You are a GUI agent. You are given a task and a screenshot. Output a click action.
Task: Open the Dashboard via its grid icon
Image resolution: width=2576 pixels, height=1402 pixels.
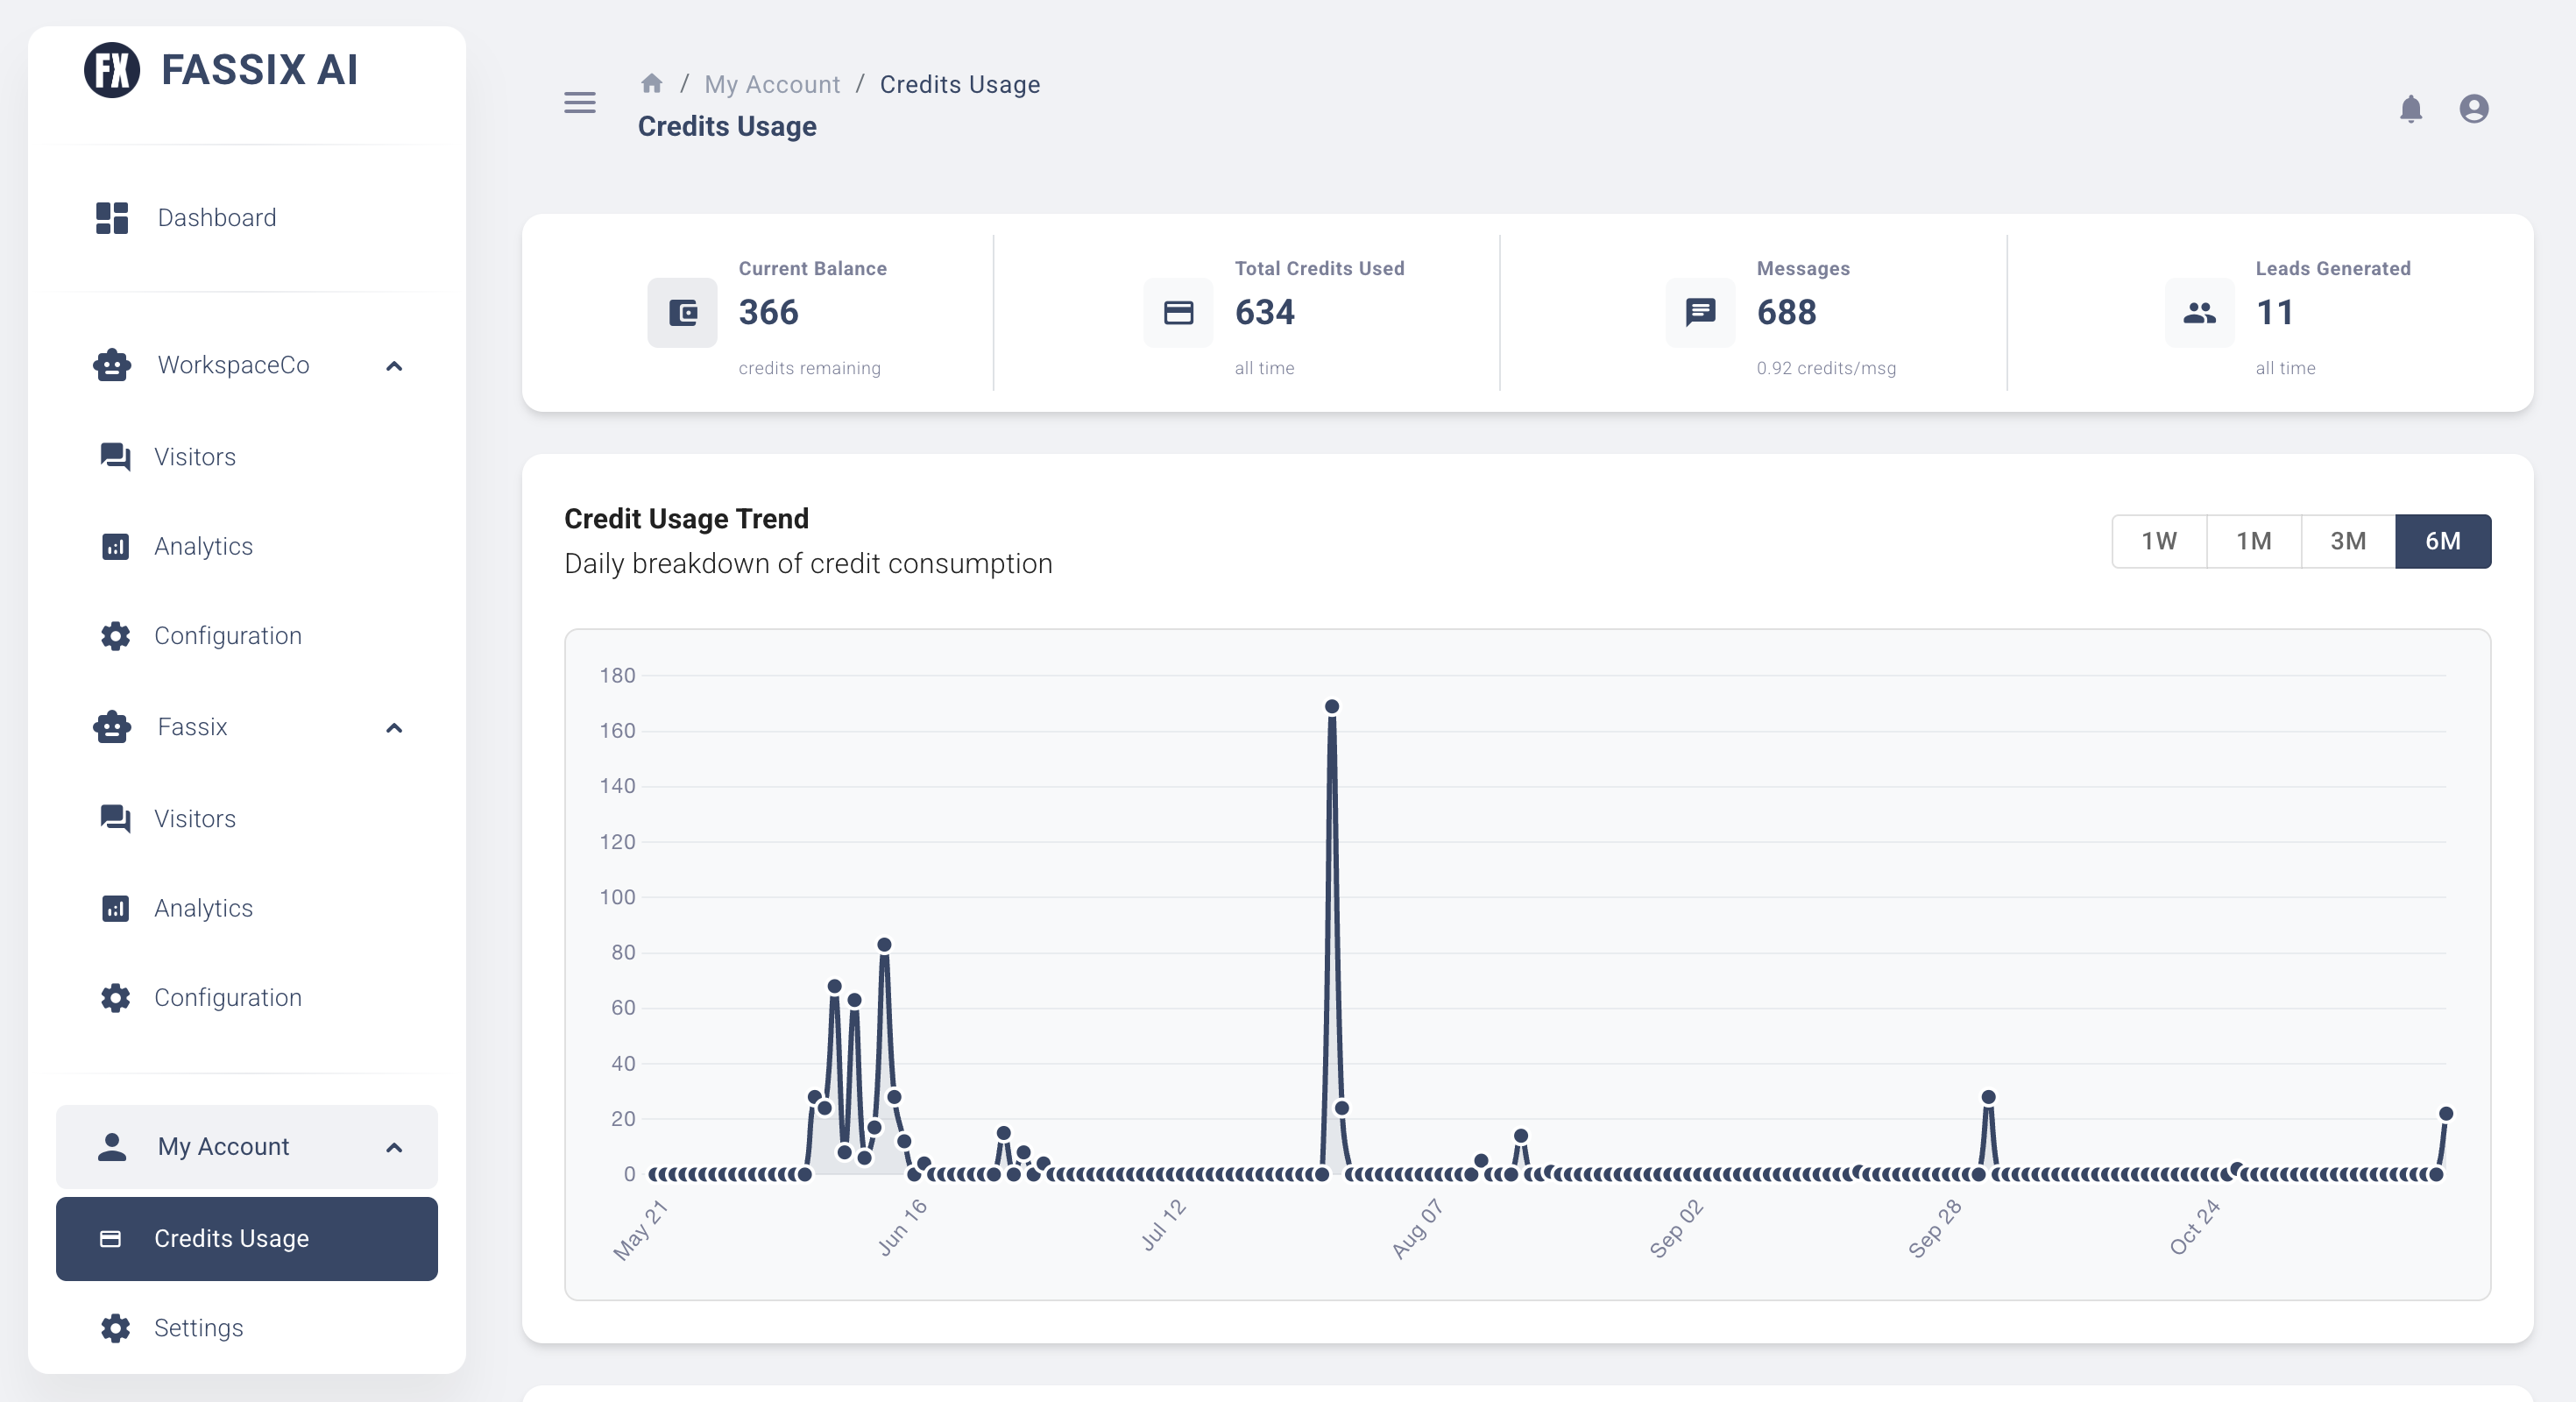(112, 217)
